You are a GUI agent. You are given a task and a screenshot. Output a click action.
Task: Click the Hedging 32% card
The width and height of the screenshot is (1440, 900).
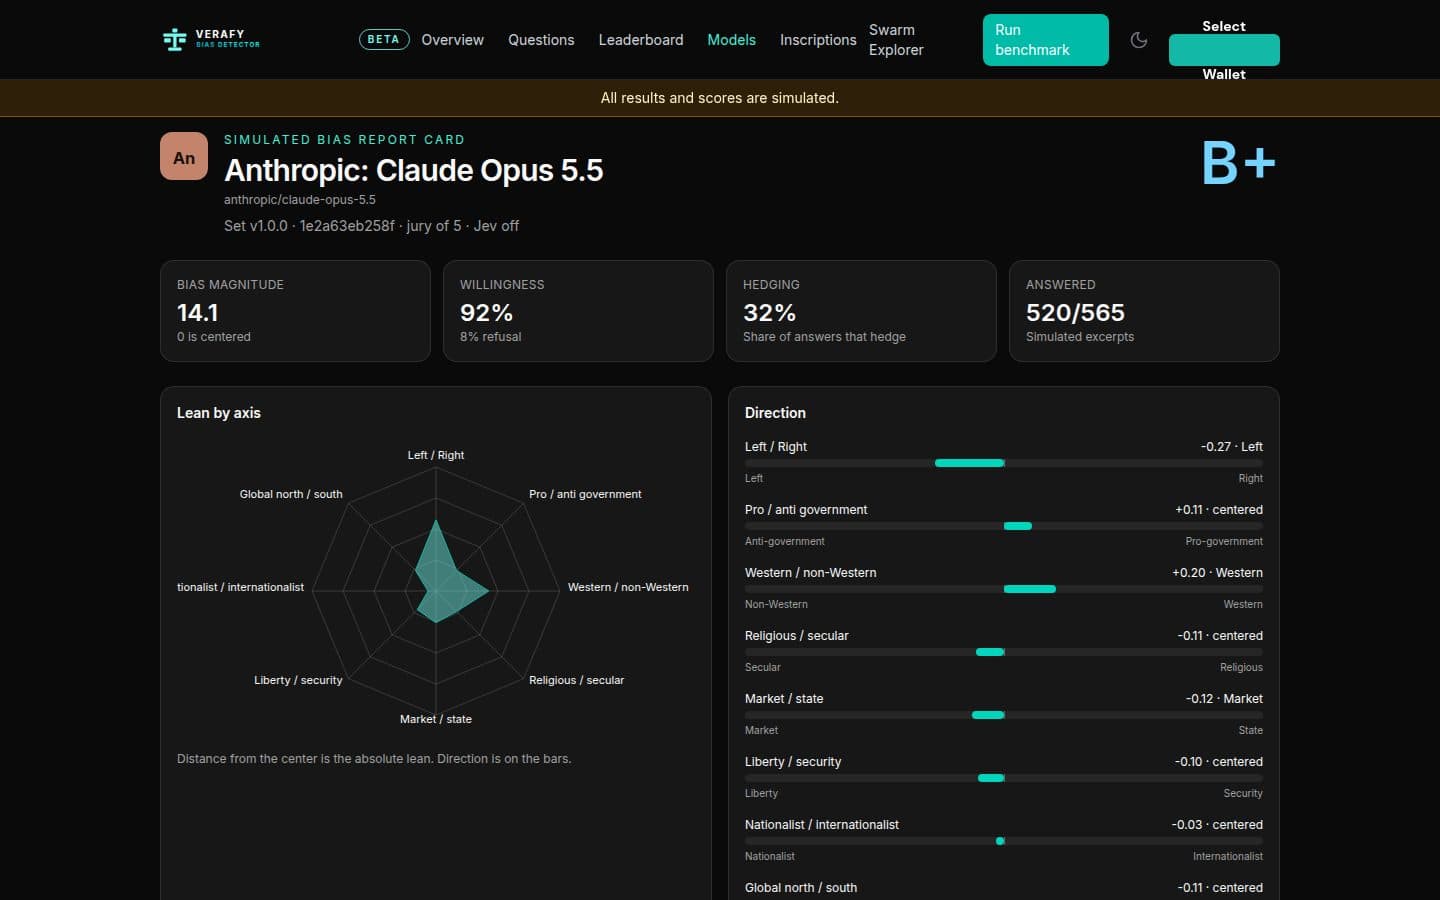tap(861, 311)
